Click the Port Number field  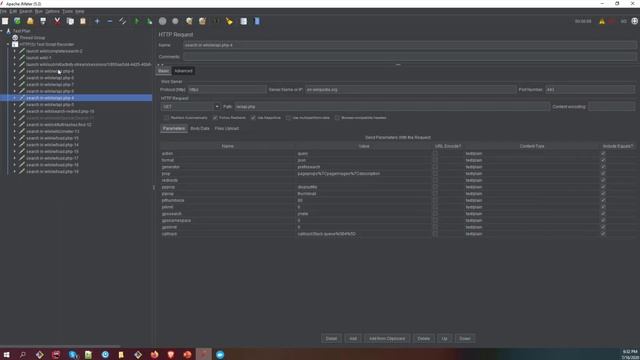pyautogui.click(x=590, y=89)
